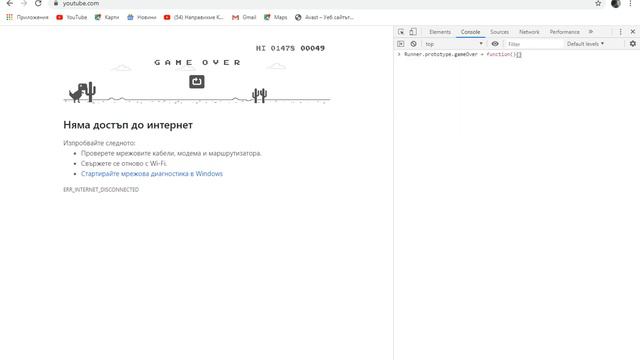Viewport: 640px width, 360px height.
Task: Open the Новини bookmark
Action: [x=142, y=17]
